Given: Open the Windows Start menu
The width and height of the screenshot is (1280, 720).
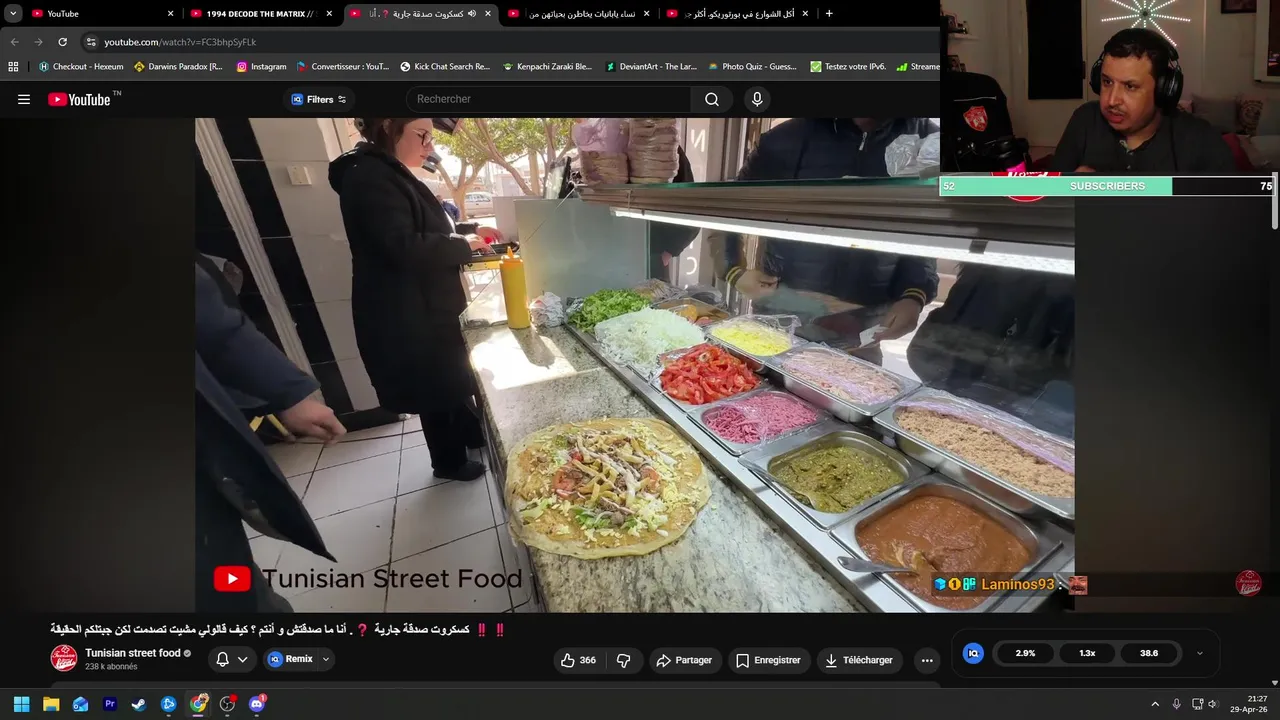Looking at the screenshot, I should coord(21,704).
